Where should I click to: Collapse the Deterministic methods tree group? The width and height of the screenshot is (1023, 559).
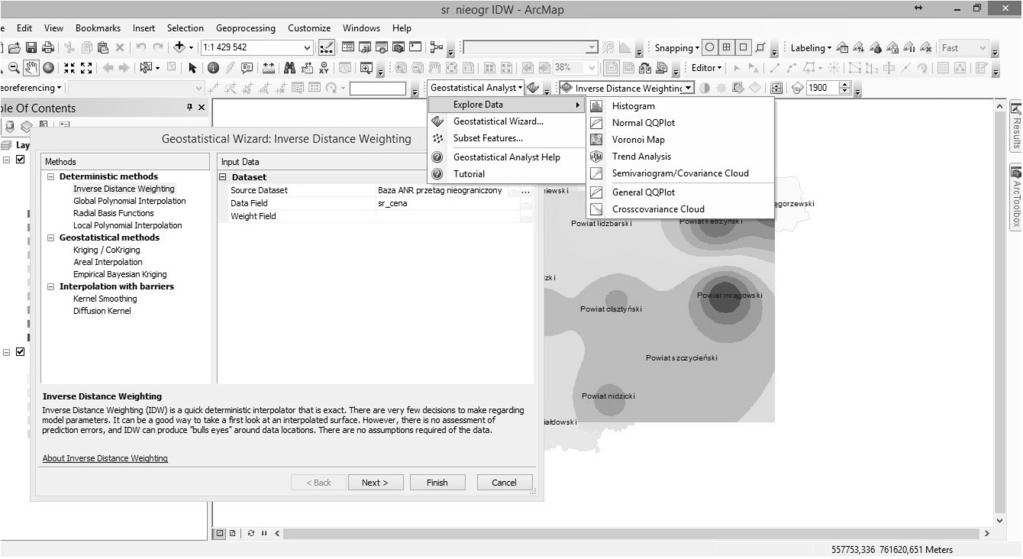[50, 177]
